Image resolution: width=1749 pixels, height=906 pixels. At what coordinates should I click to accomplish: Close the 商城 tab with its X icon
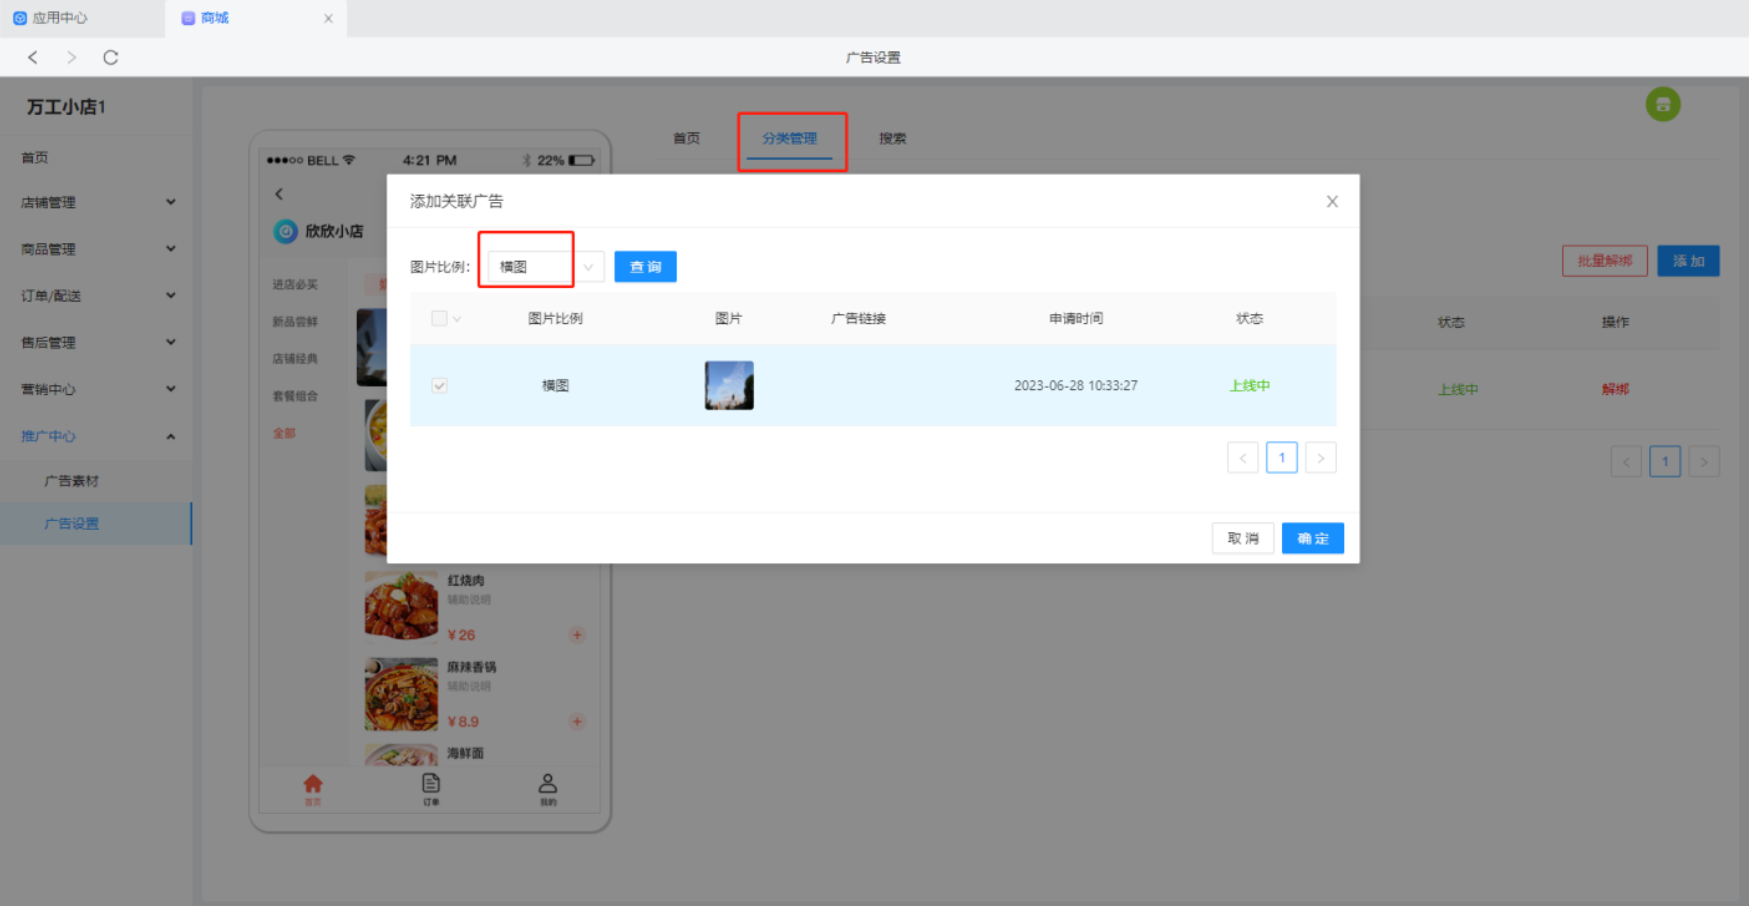(x=328, y=18)
